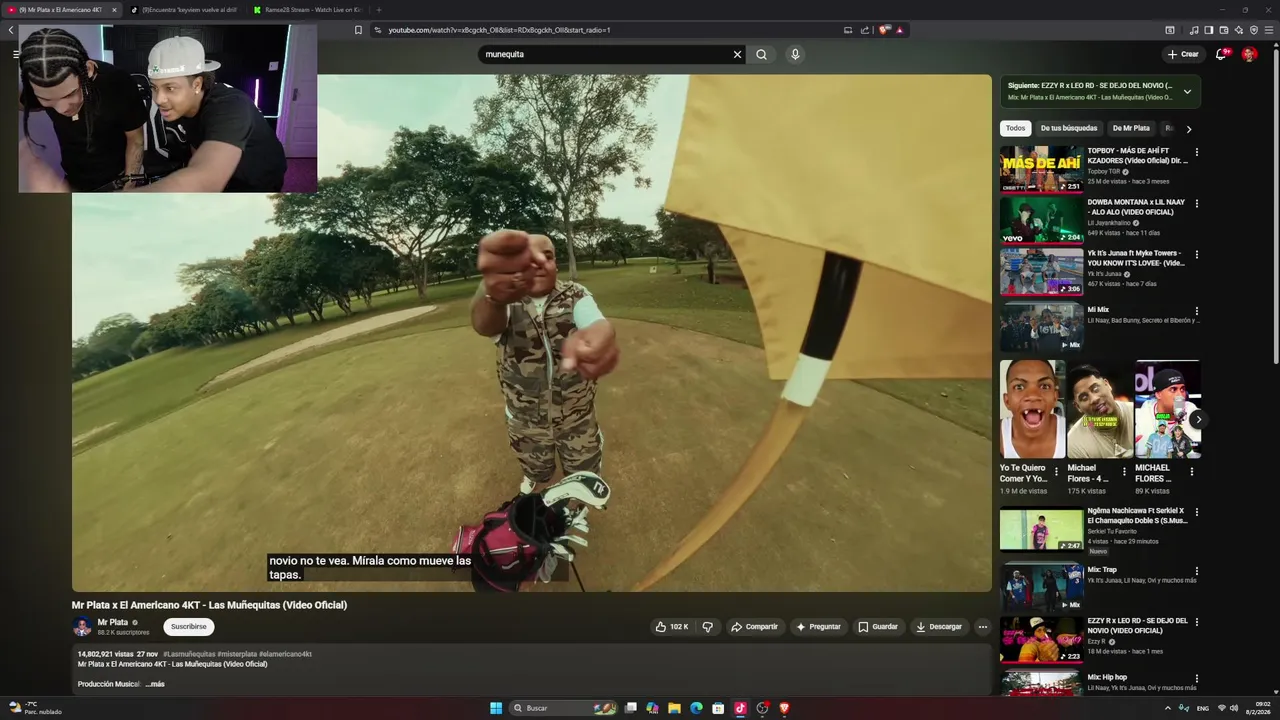The height and width of the screenshot is (720, 1280).
Task: Open Mr Plata channel avatar
Action: (x=82, y=627)
